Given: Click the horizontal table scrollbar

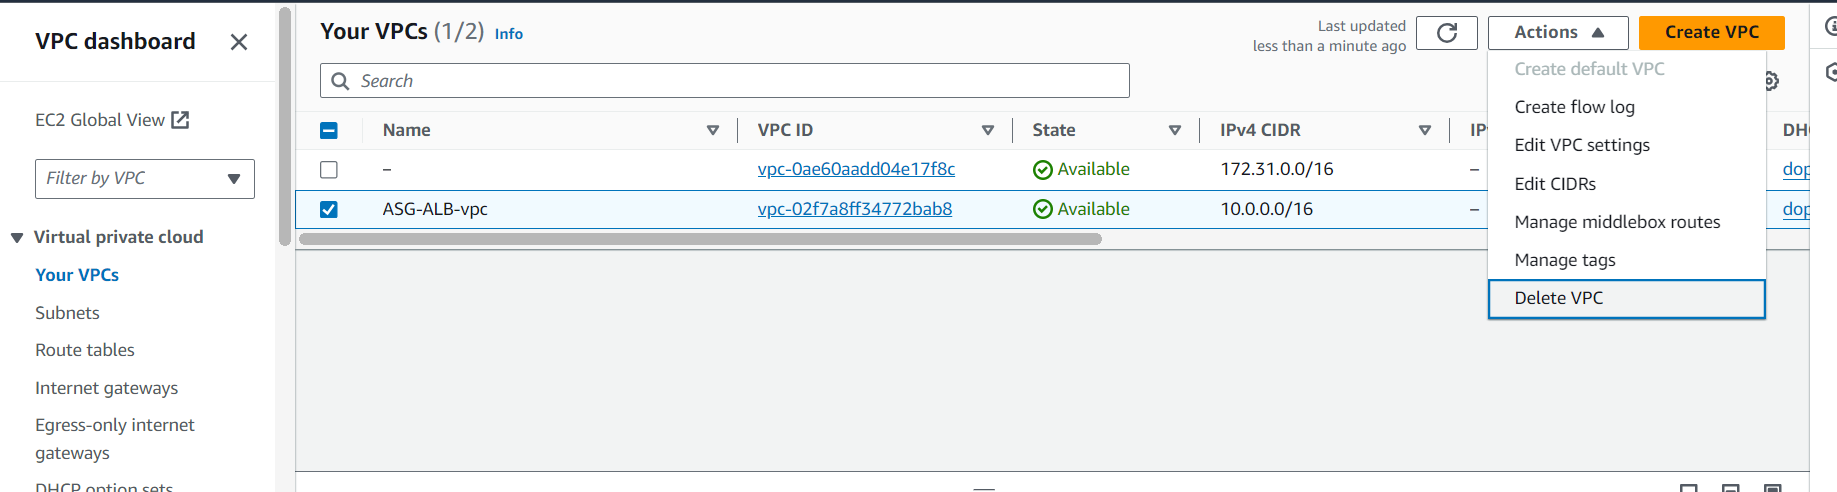Looking at the screenshot, I should tap(700, 239).
